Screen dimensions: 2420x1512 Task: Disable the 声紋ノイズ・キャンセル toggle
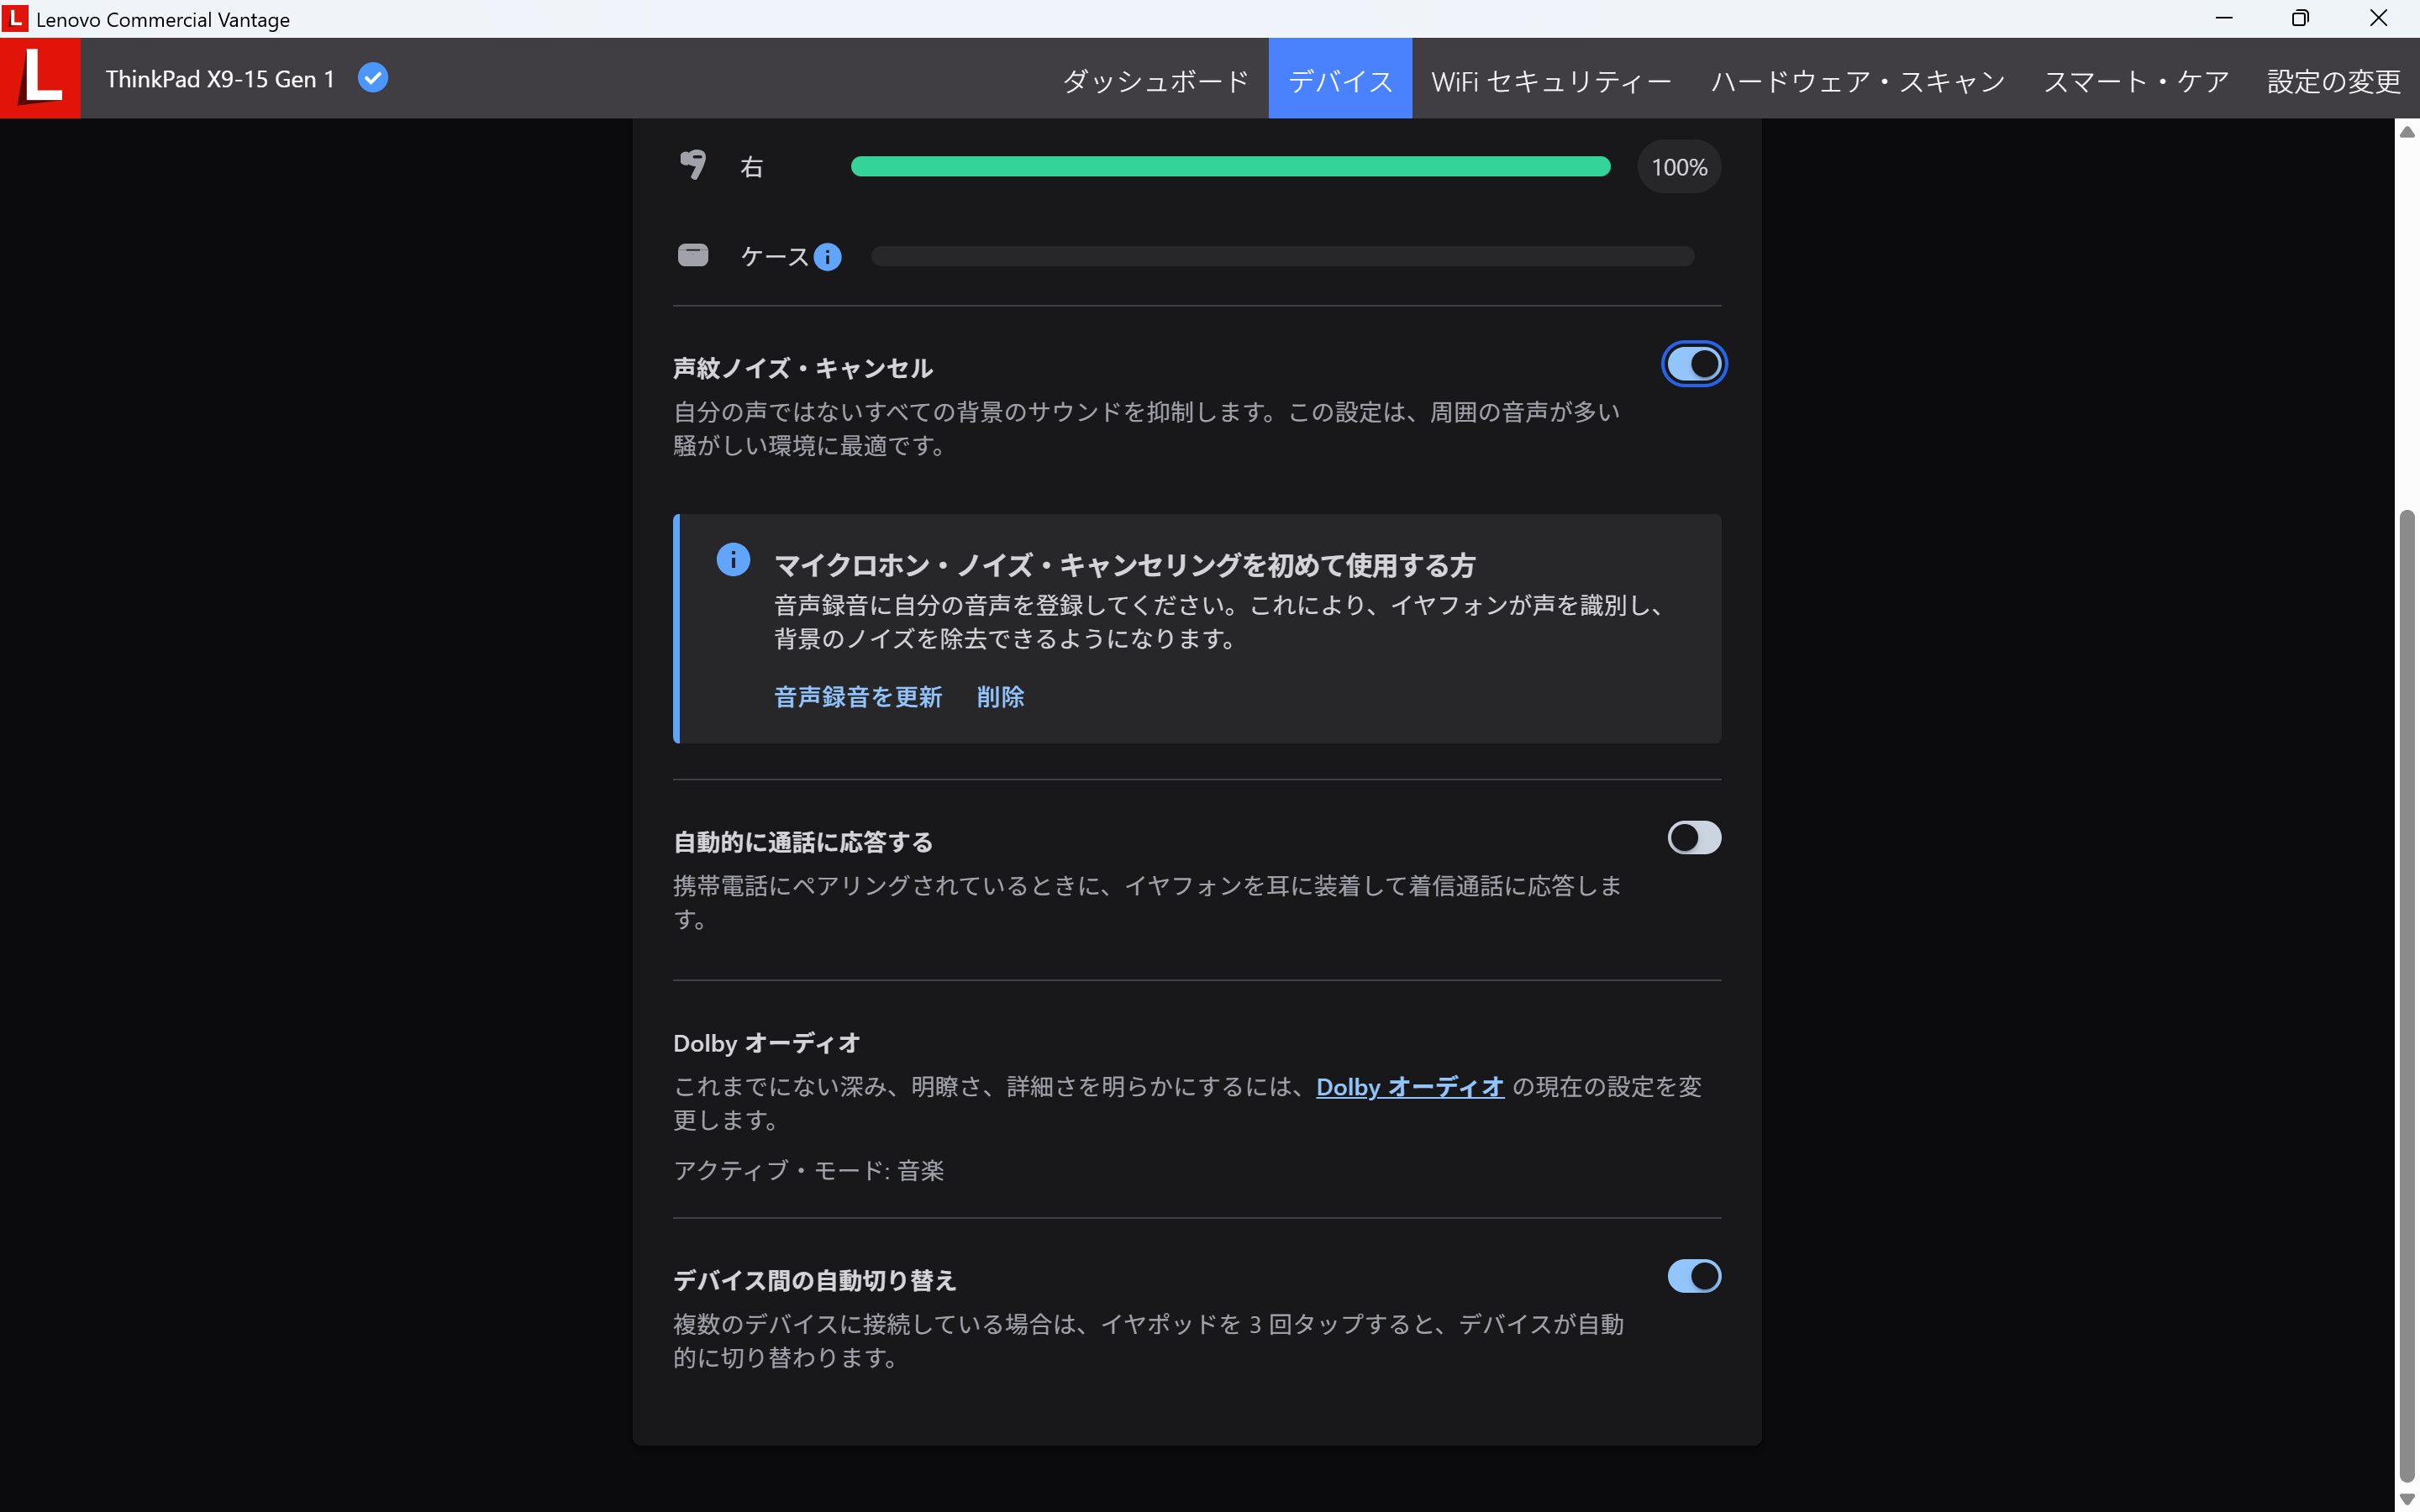pos(1694,364)
